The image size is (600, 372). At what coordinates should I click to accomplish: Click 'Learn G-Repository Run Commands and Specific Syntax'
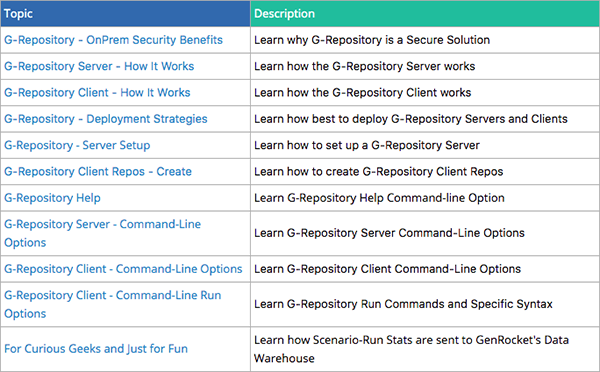(403, 304)
